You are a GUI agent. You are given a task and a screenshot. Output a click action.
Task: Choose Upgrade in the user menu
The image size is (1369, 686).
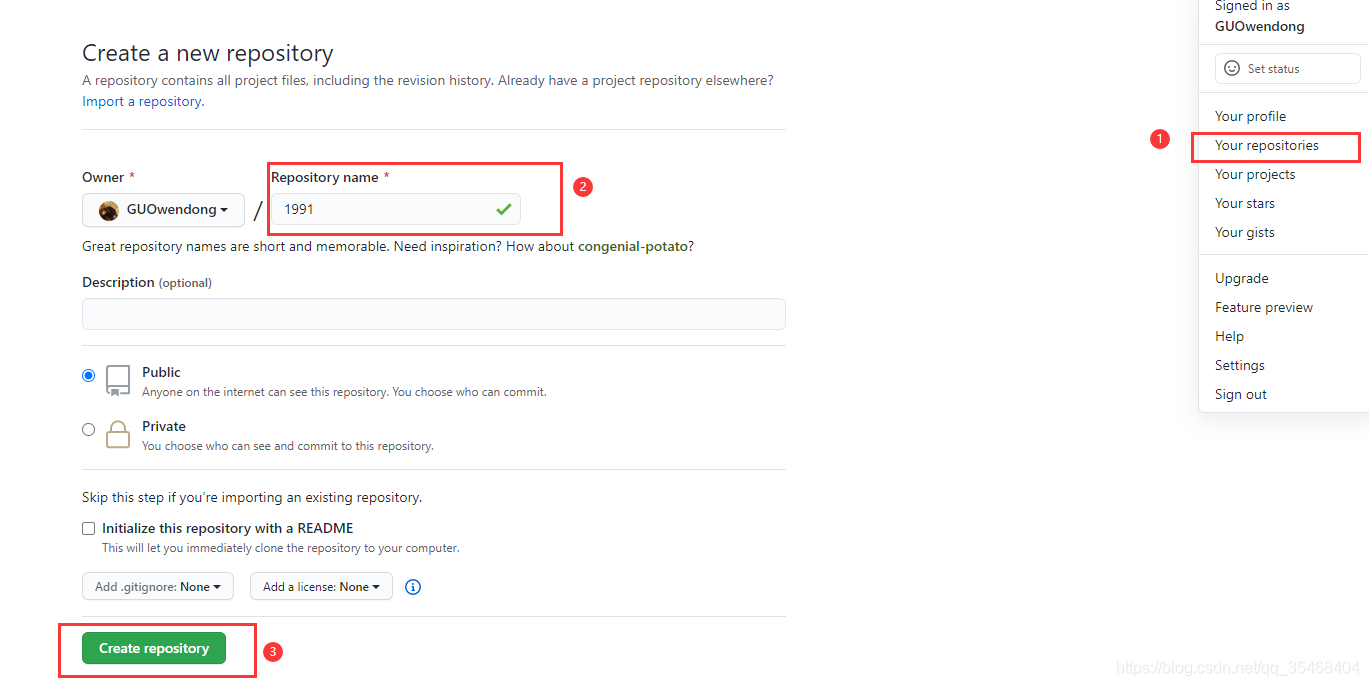tap(1242, 278)
